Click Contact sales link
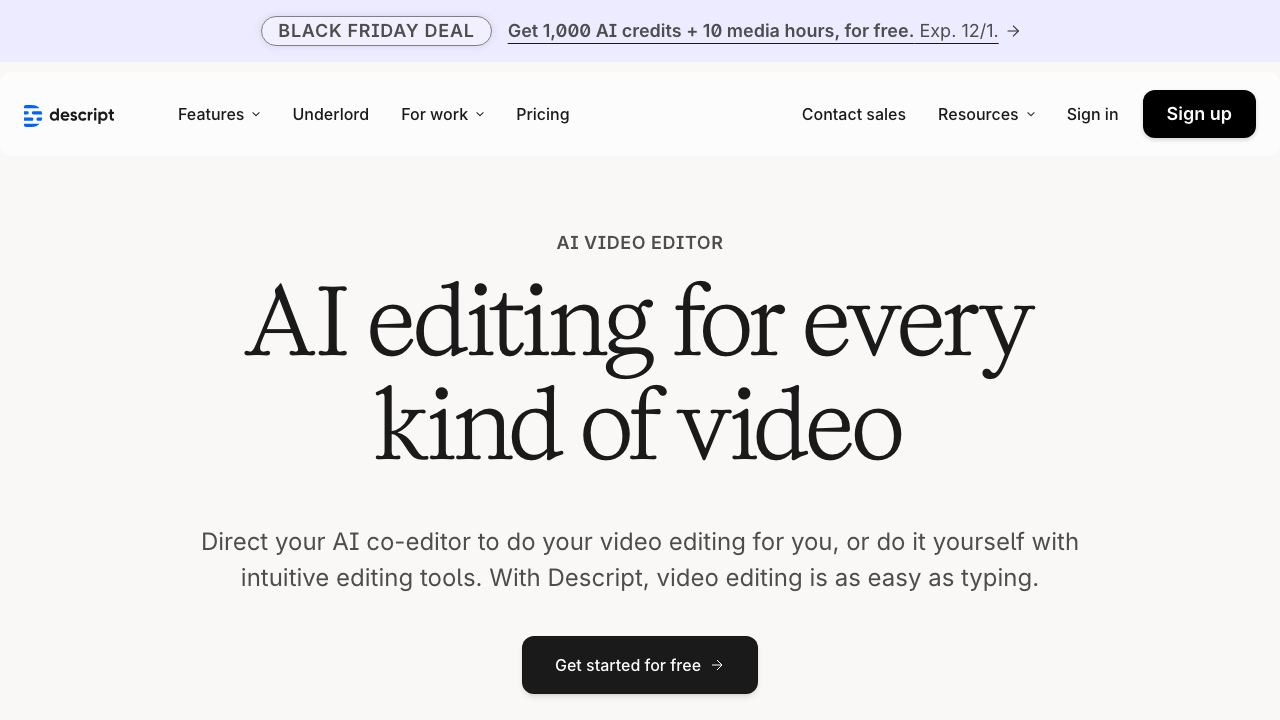The height and width of the screenshot is (720, 1280). tap(853, 114)
